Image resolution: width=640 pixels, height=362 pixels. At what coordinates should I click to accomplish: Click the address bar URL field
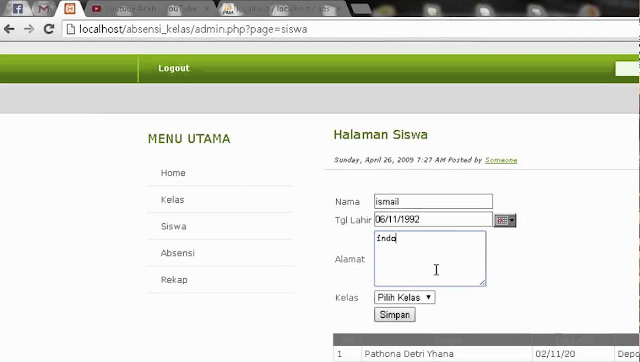[351, 29]
